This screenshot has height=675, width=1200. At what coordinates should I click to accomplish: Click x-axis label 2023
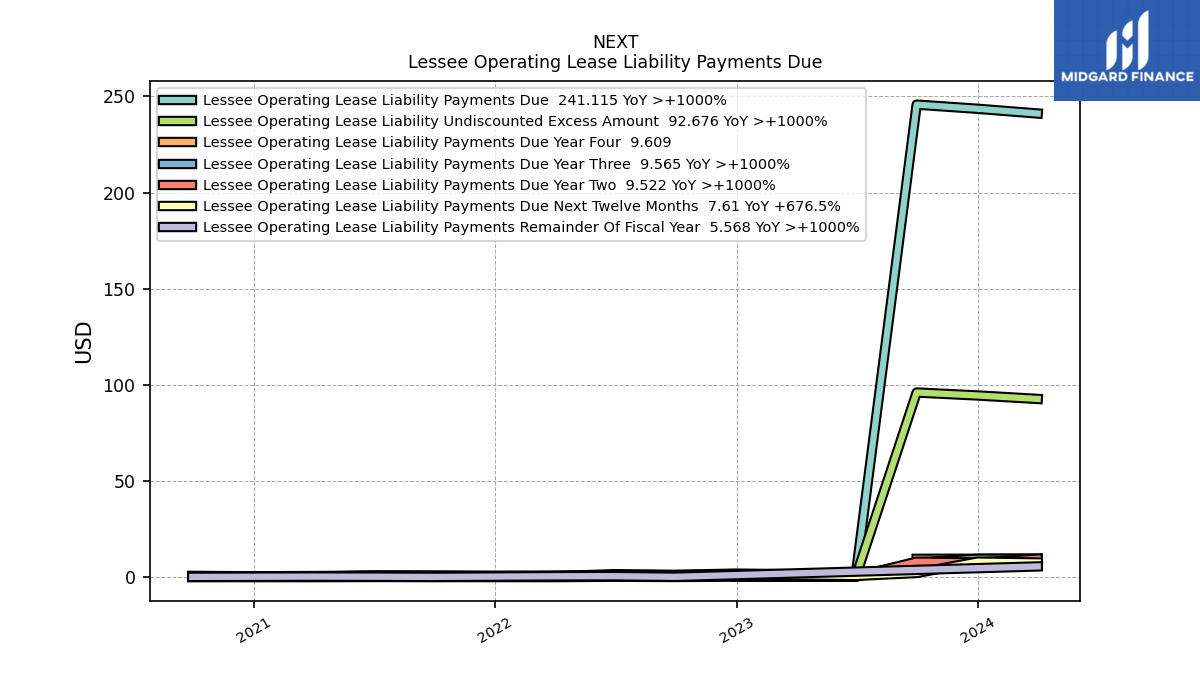click(736, 630)
